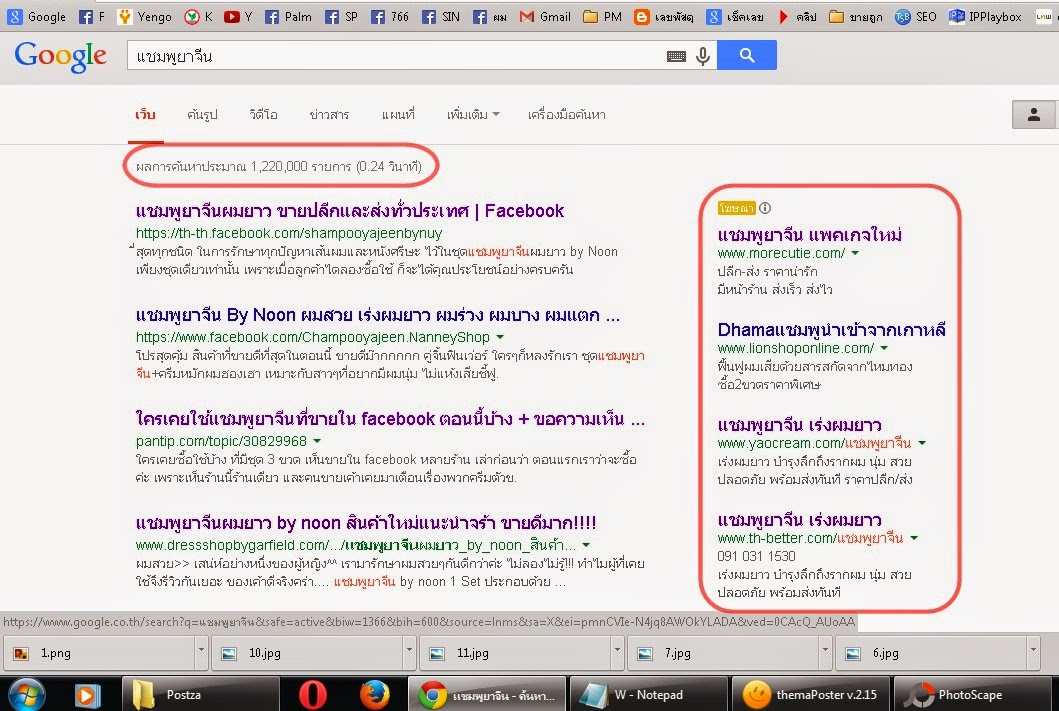Open the SEO bookmark
Screen dimensions: 1059x711
point(916,17)
